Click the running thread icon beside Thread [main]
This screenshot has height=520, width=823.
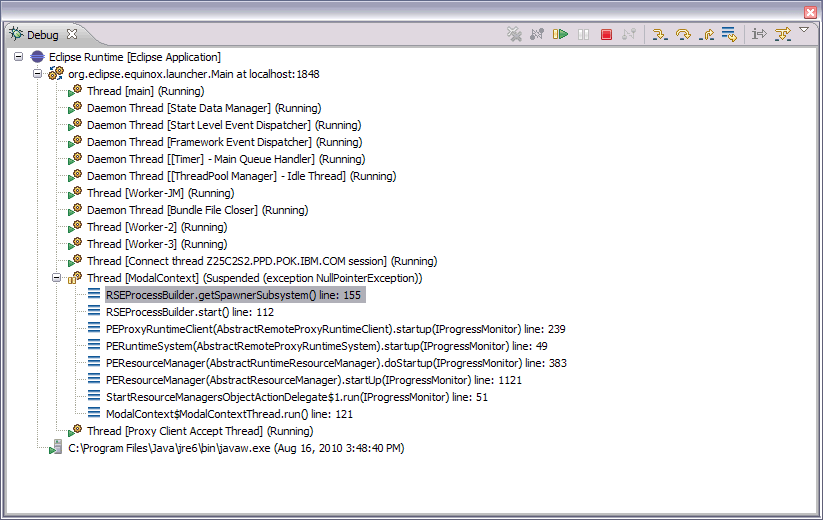(75, 91)
